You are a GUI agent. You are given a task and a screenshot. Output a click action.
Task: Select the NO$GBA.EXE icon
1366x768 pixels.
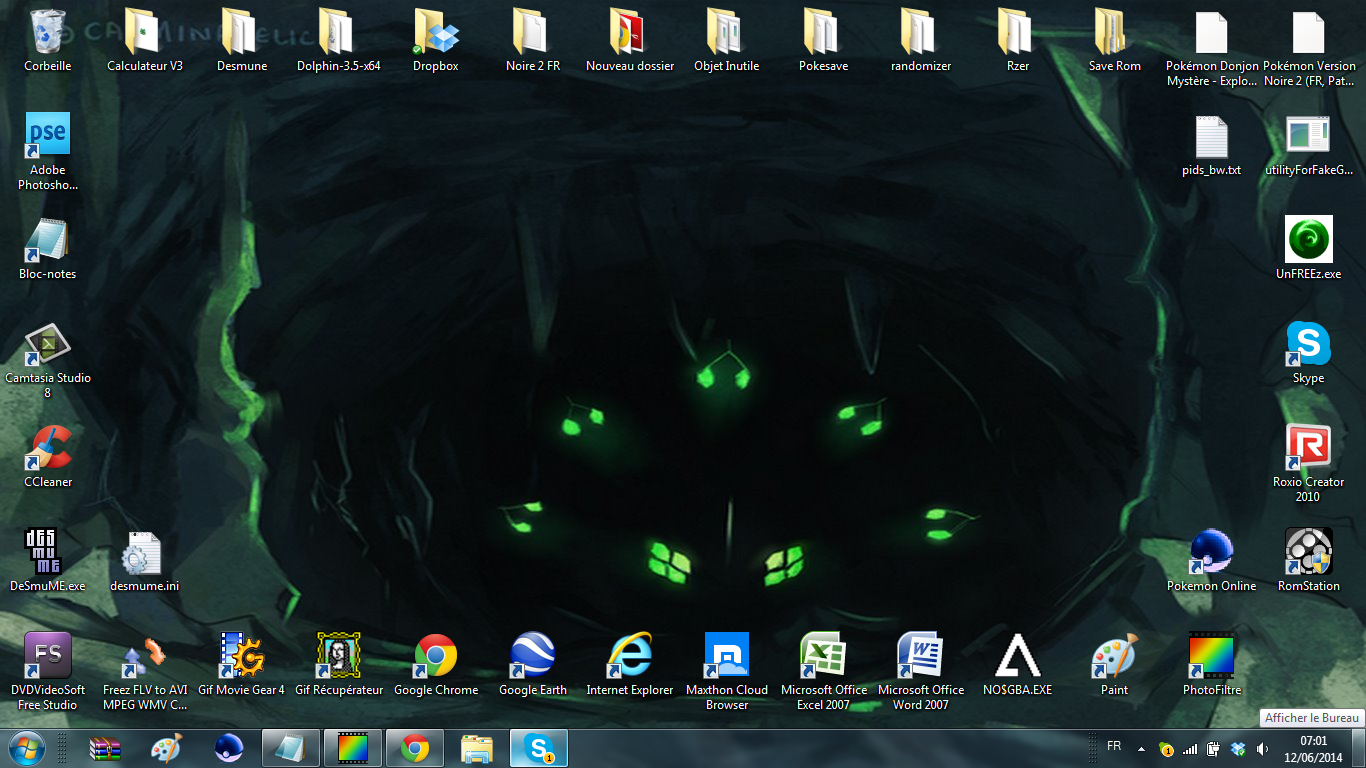pos(1017,664)
